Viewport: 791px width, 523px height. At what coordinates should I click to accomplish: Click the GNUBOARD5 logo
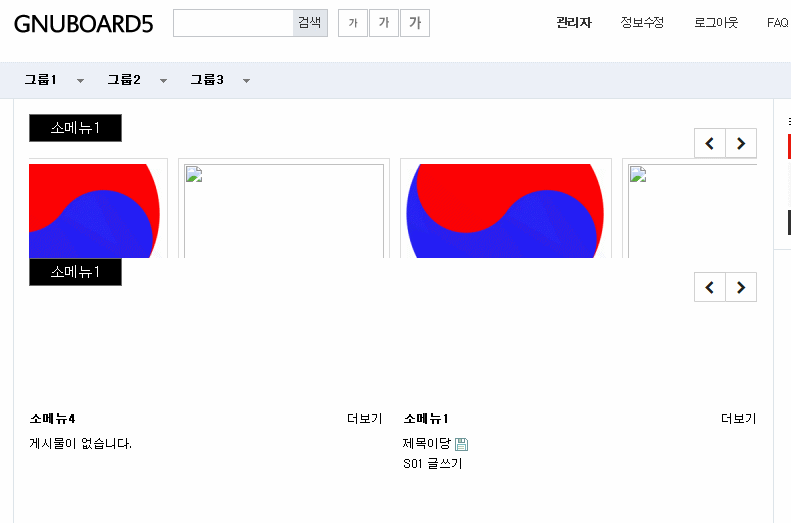(x=83, y=24)
